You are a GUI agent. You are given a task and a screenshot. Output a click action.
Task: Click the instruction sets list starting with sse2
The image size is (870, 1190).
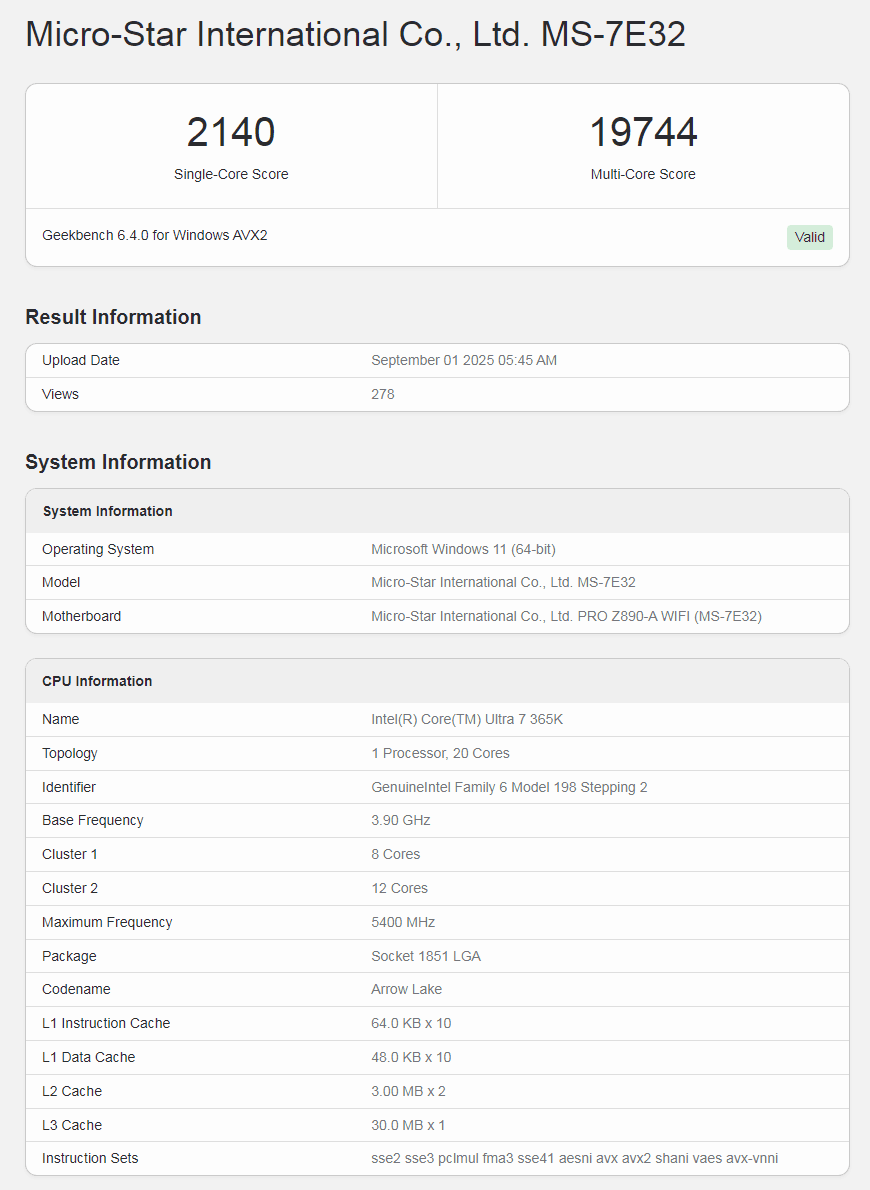click(575, 1158)
